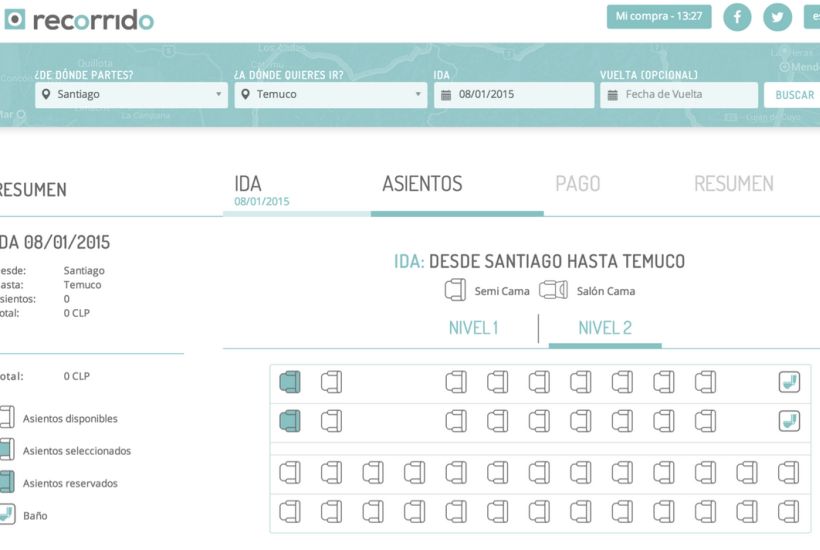
Task: Go to the PAGO step tab
Action: tap(578, 184)
